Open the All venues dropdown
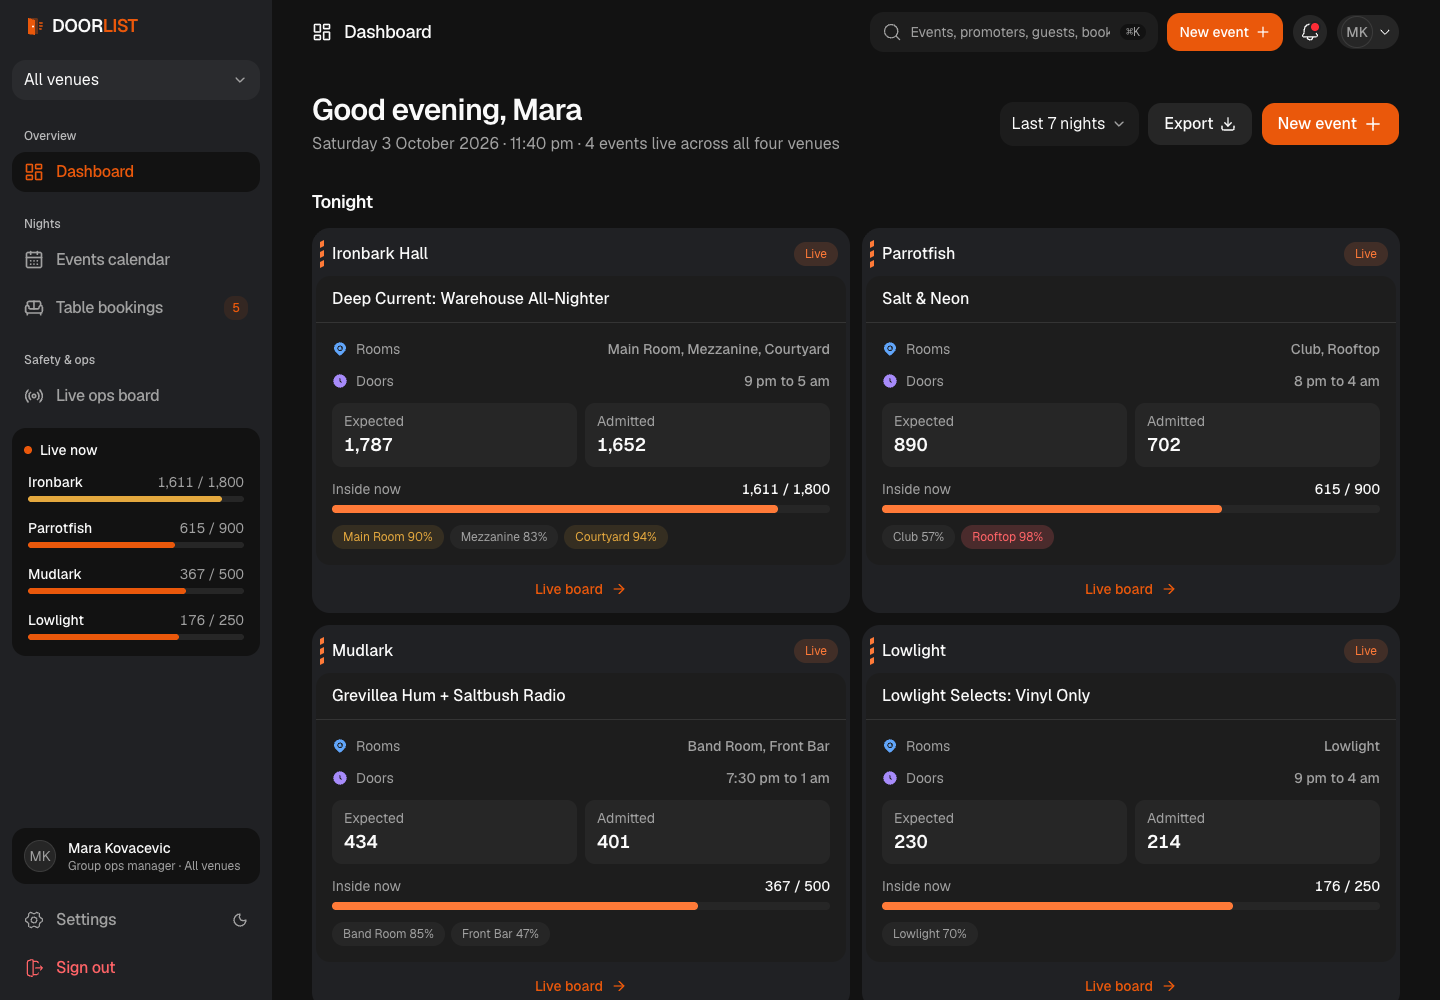 (x=136, y=80)
